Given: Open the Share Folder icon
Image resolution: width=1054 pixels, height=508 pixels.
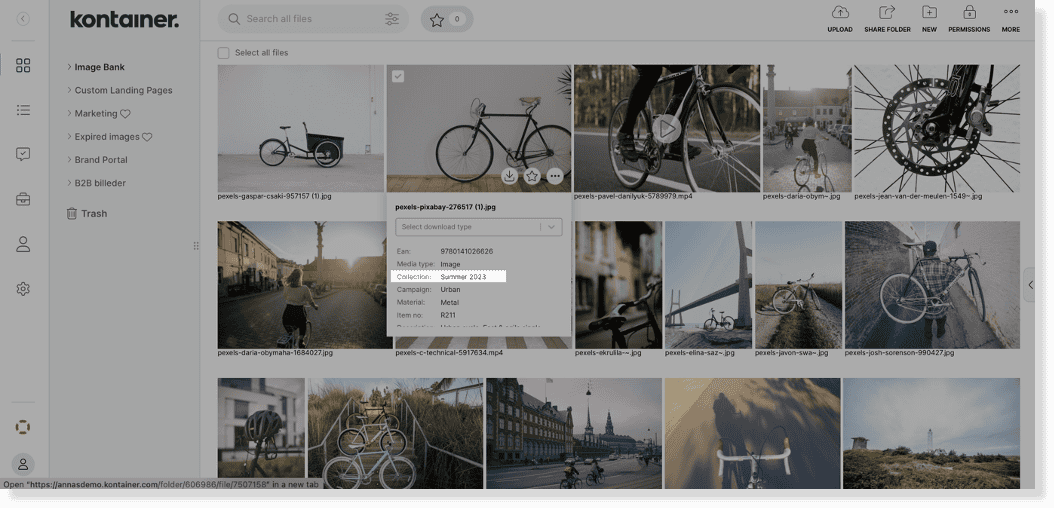Looking at the screenshot, I should 887,13.
